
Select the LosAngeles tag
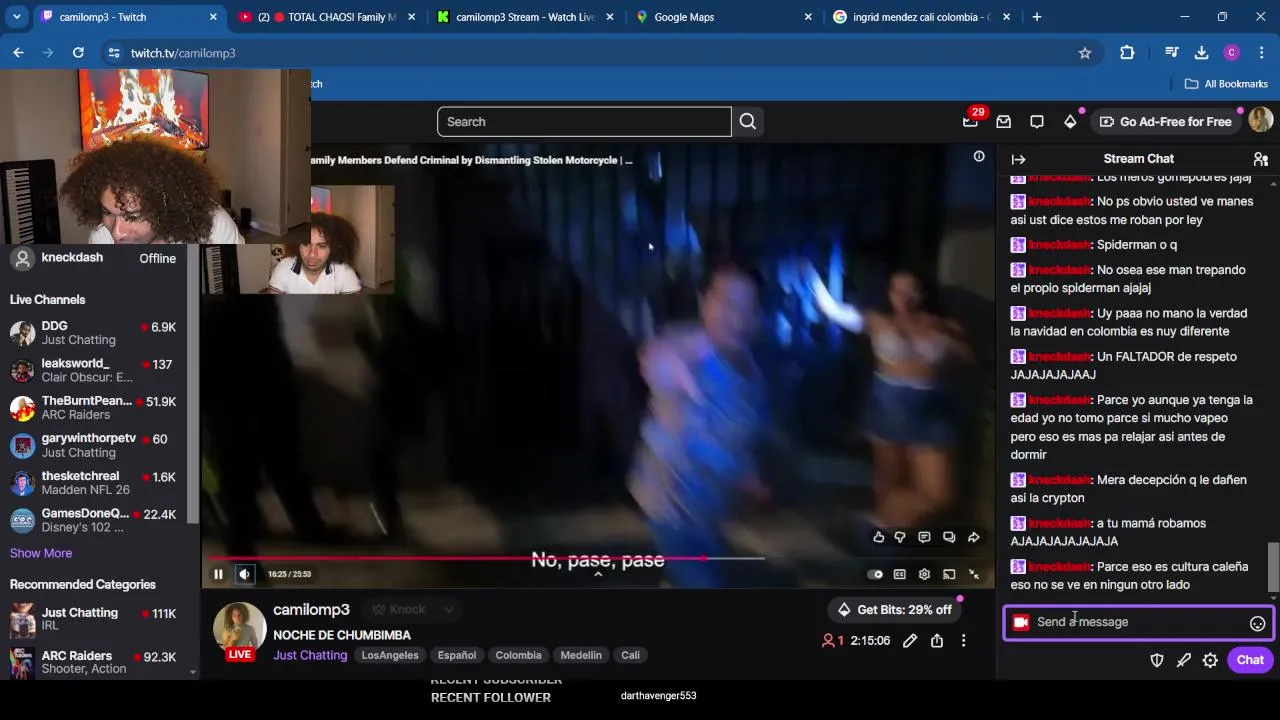click(390, 655)
